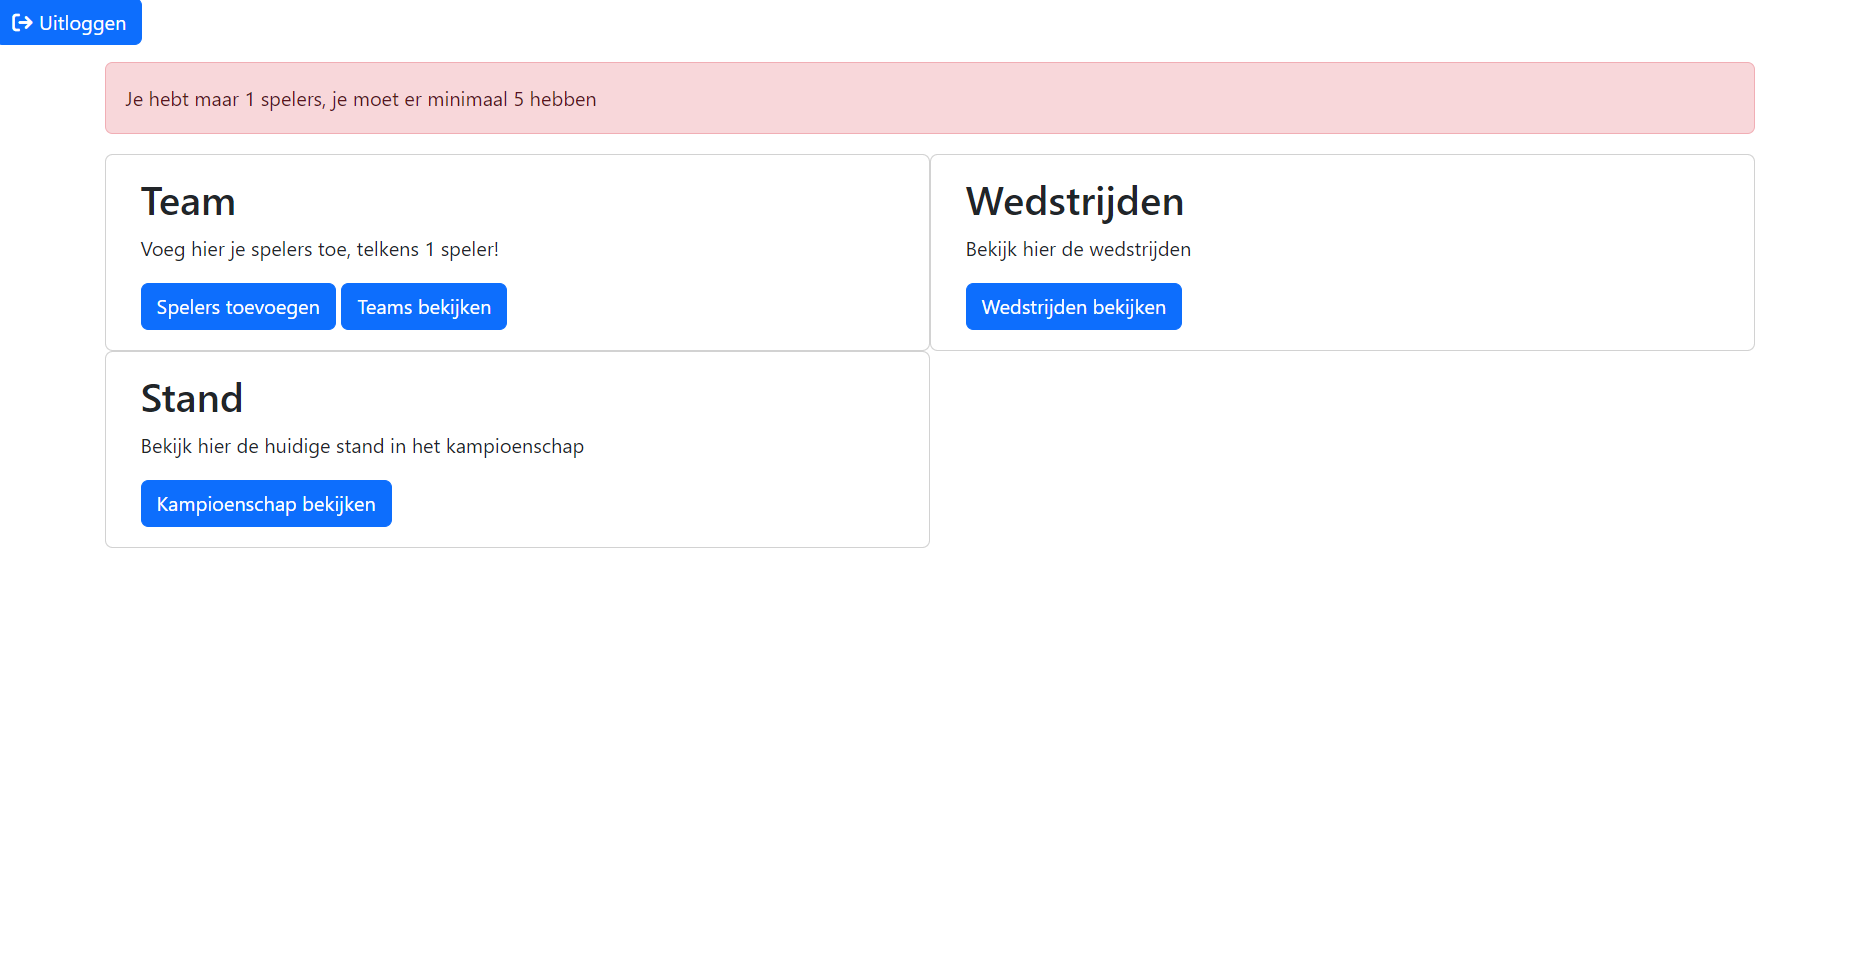Screen dimensions: 1855x955
Task: Click blank area right of the Stand card
Action: pyautogui.click(x=1340, y=450)
